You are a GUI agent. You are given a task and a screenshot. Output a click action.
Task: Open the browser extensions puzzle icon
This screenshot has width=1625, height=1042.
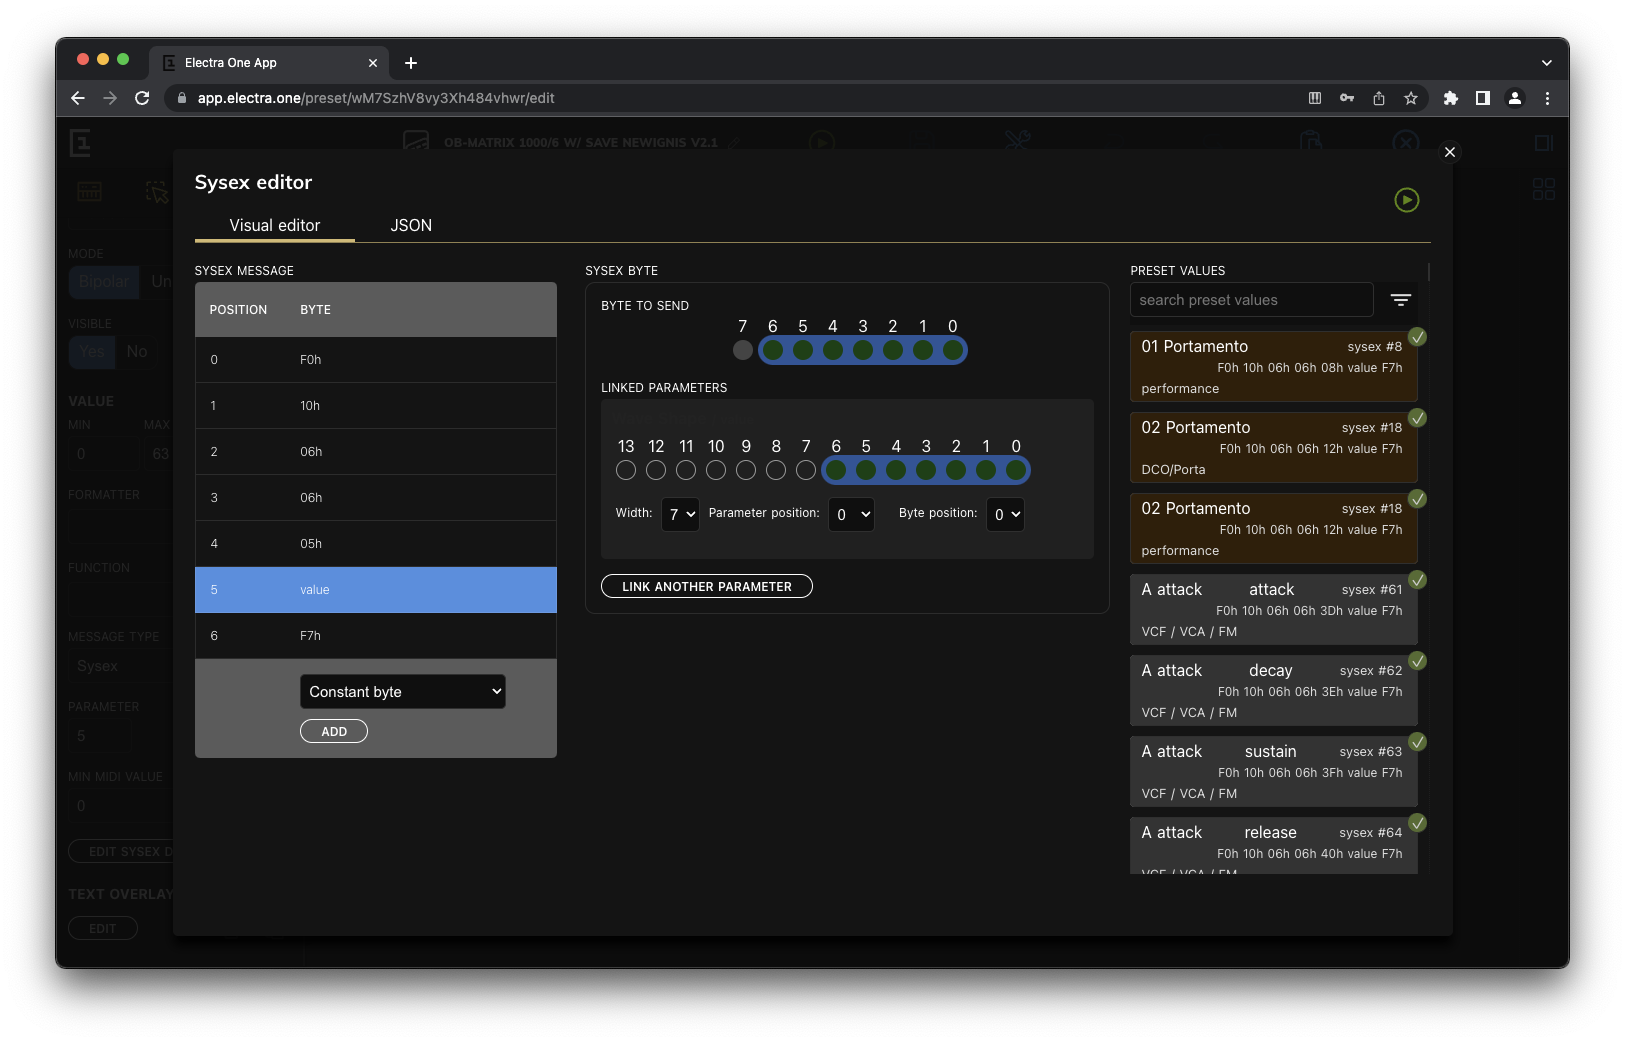coord(1450,98)
